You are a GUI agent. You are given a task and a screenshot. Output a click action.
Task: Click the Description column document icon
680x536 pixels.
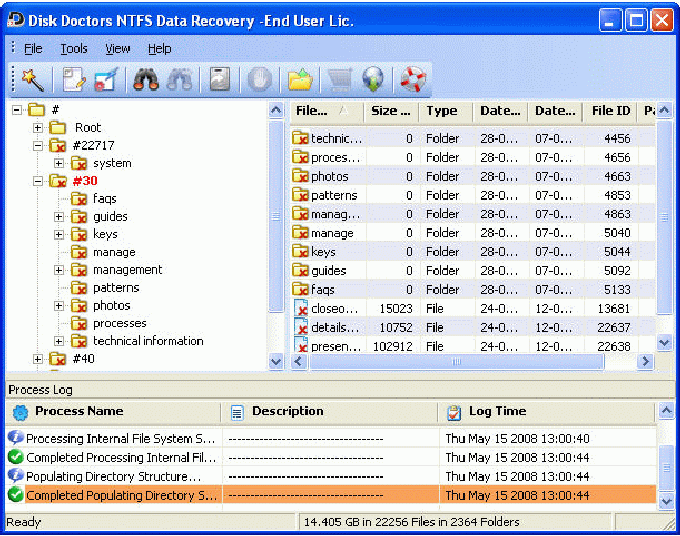237,412
